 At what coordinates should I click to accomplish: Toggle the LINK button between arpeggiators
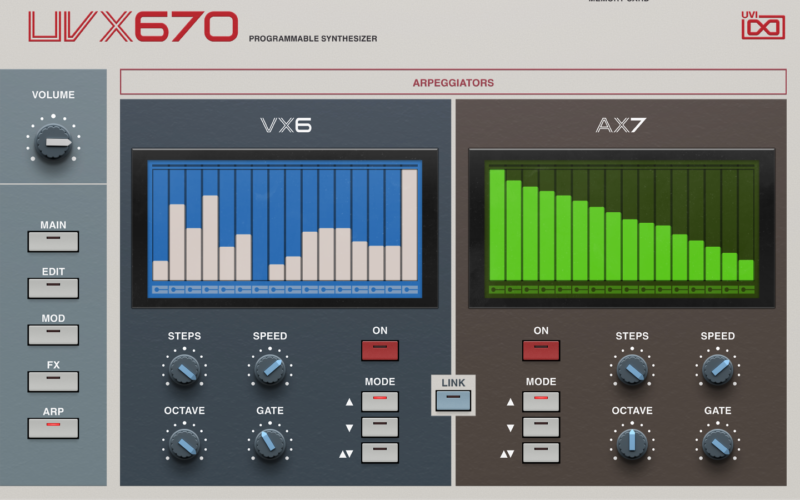[x=453, y=401]
